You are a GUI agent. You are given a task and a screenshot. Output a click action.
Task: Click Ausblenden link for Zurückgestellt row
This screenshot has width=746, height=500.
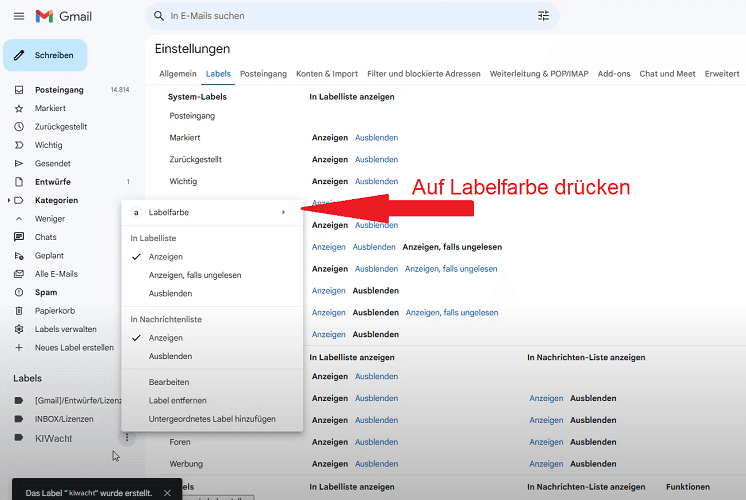[376, 159]
